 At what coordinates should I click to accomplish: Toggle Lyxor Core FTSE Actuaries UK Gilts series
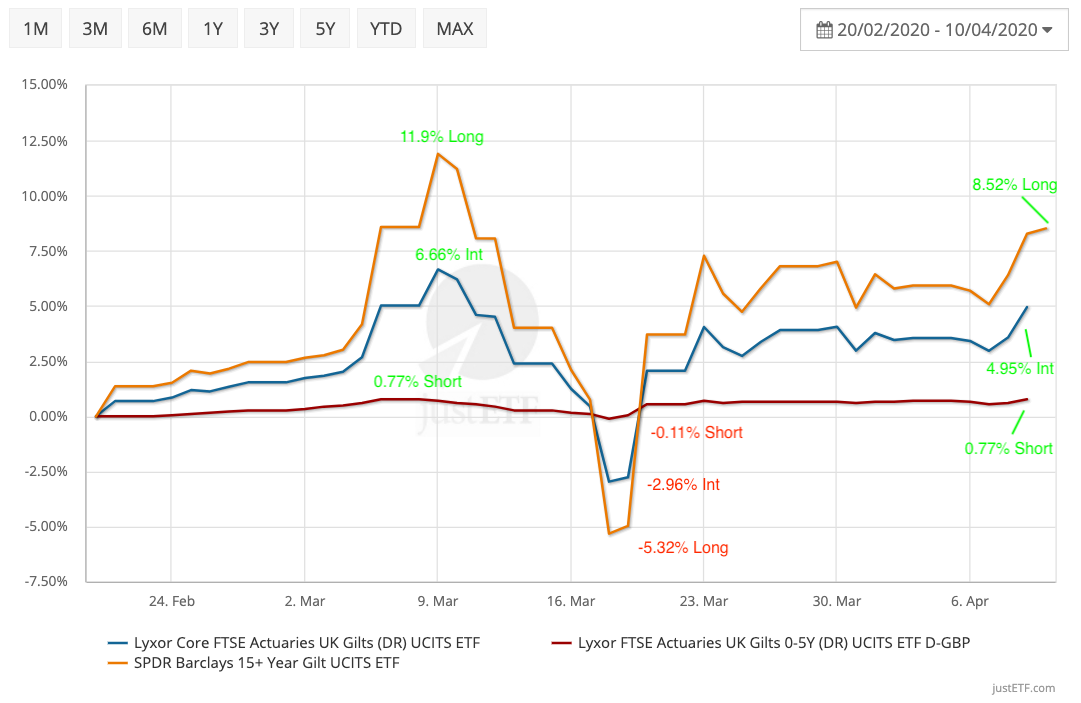307,642
